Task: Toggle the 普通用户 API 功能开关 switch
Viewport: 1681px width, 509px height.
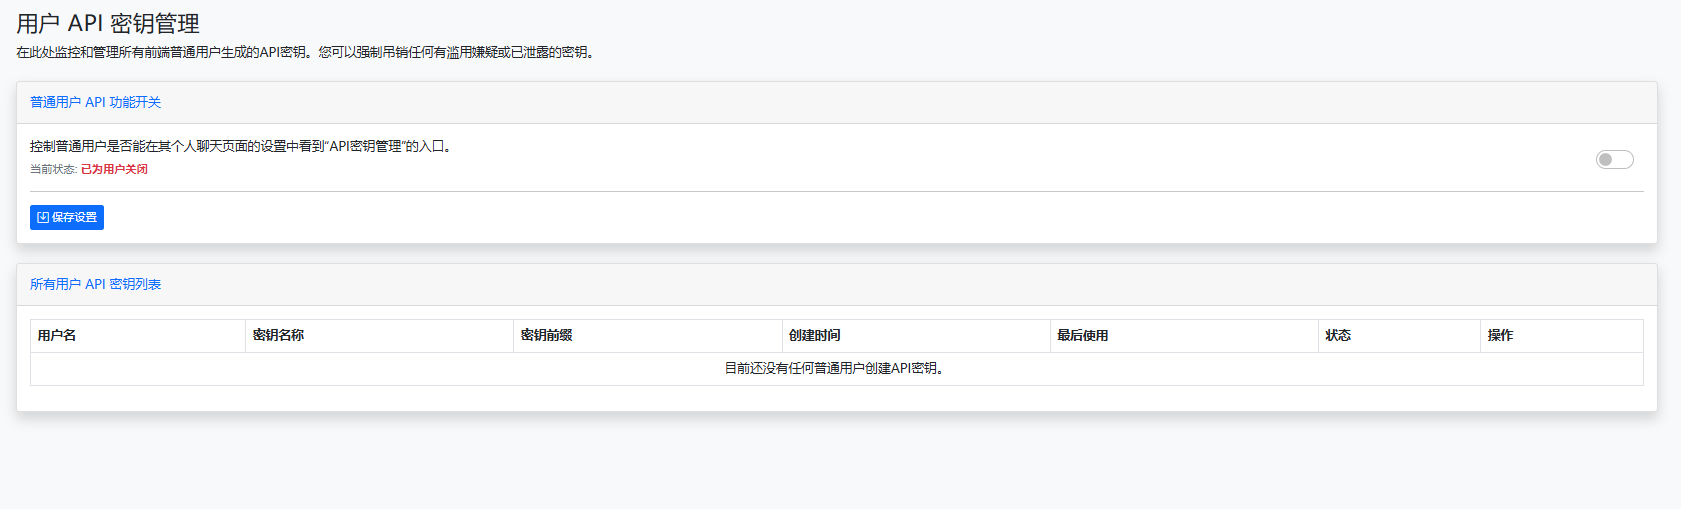Action: (1614, 159)
